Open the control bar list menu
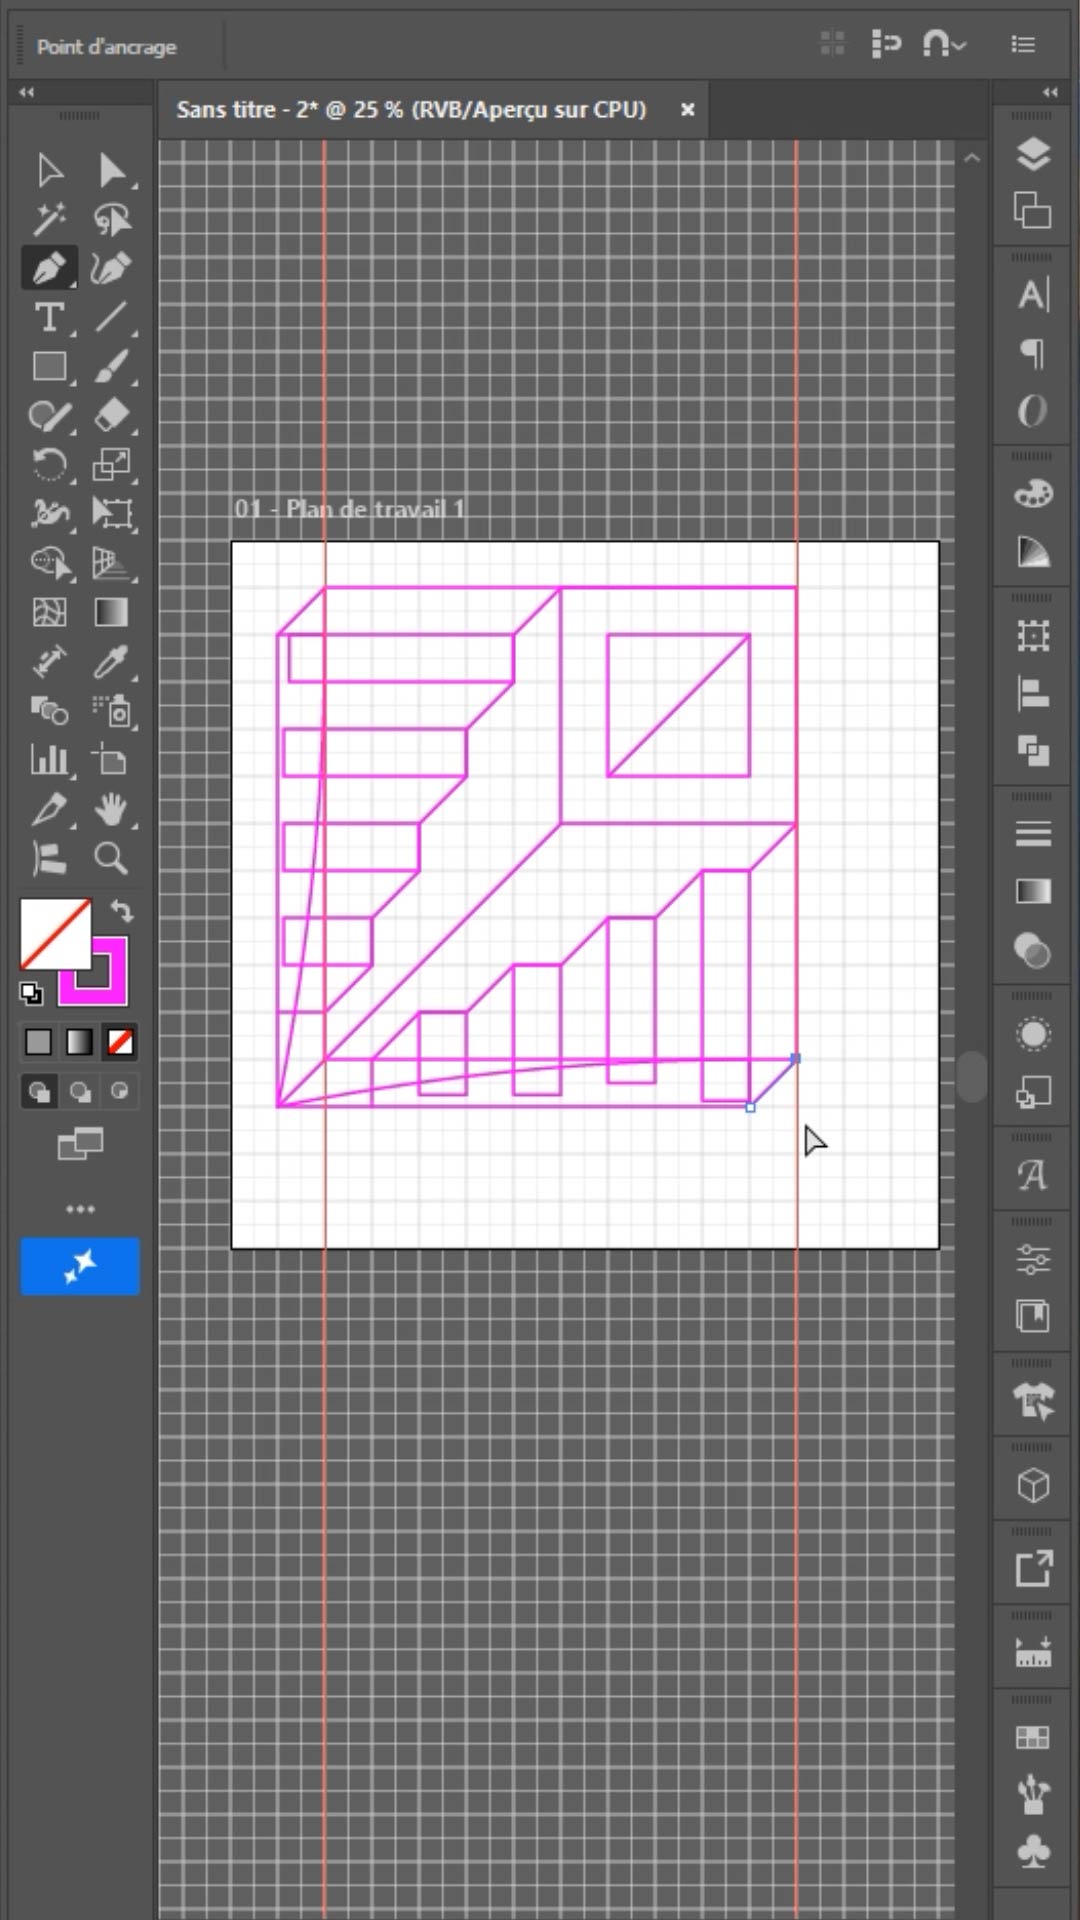 pos(1023,44)
